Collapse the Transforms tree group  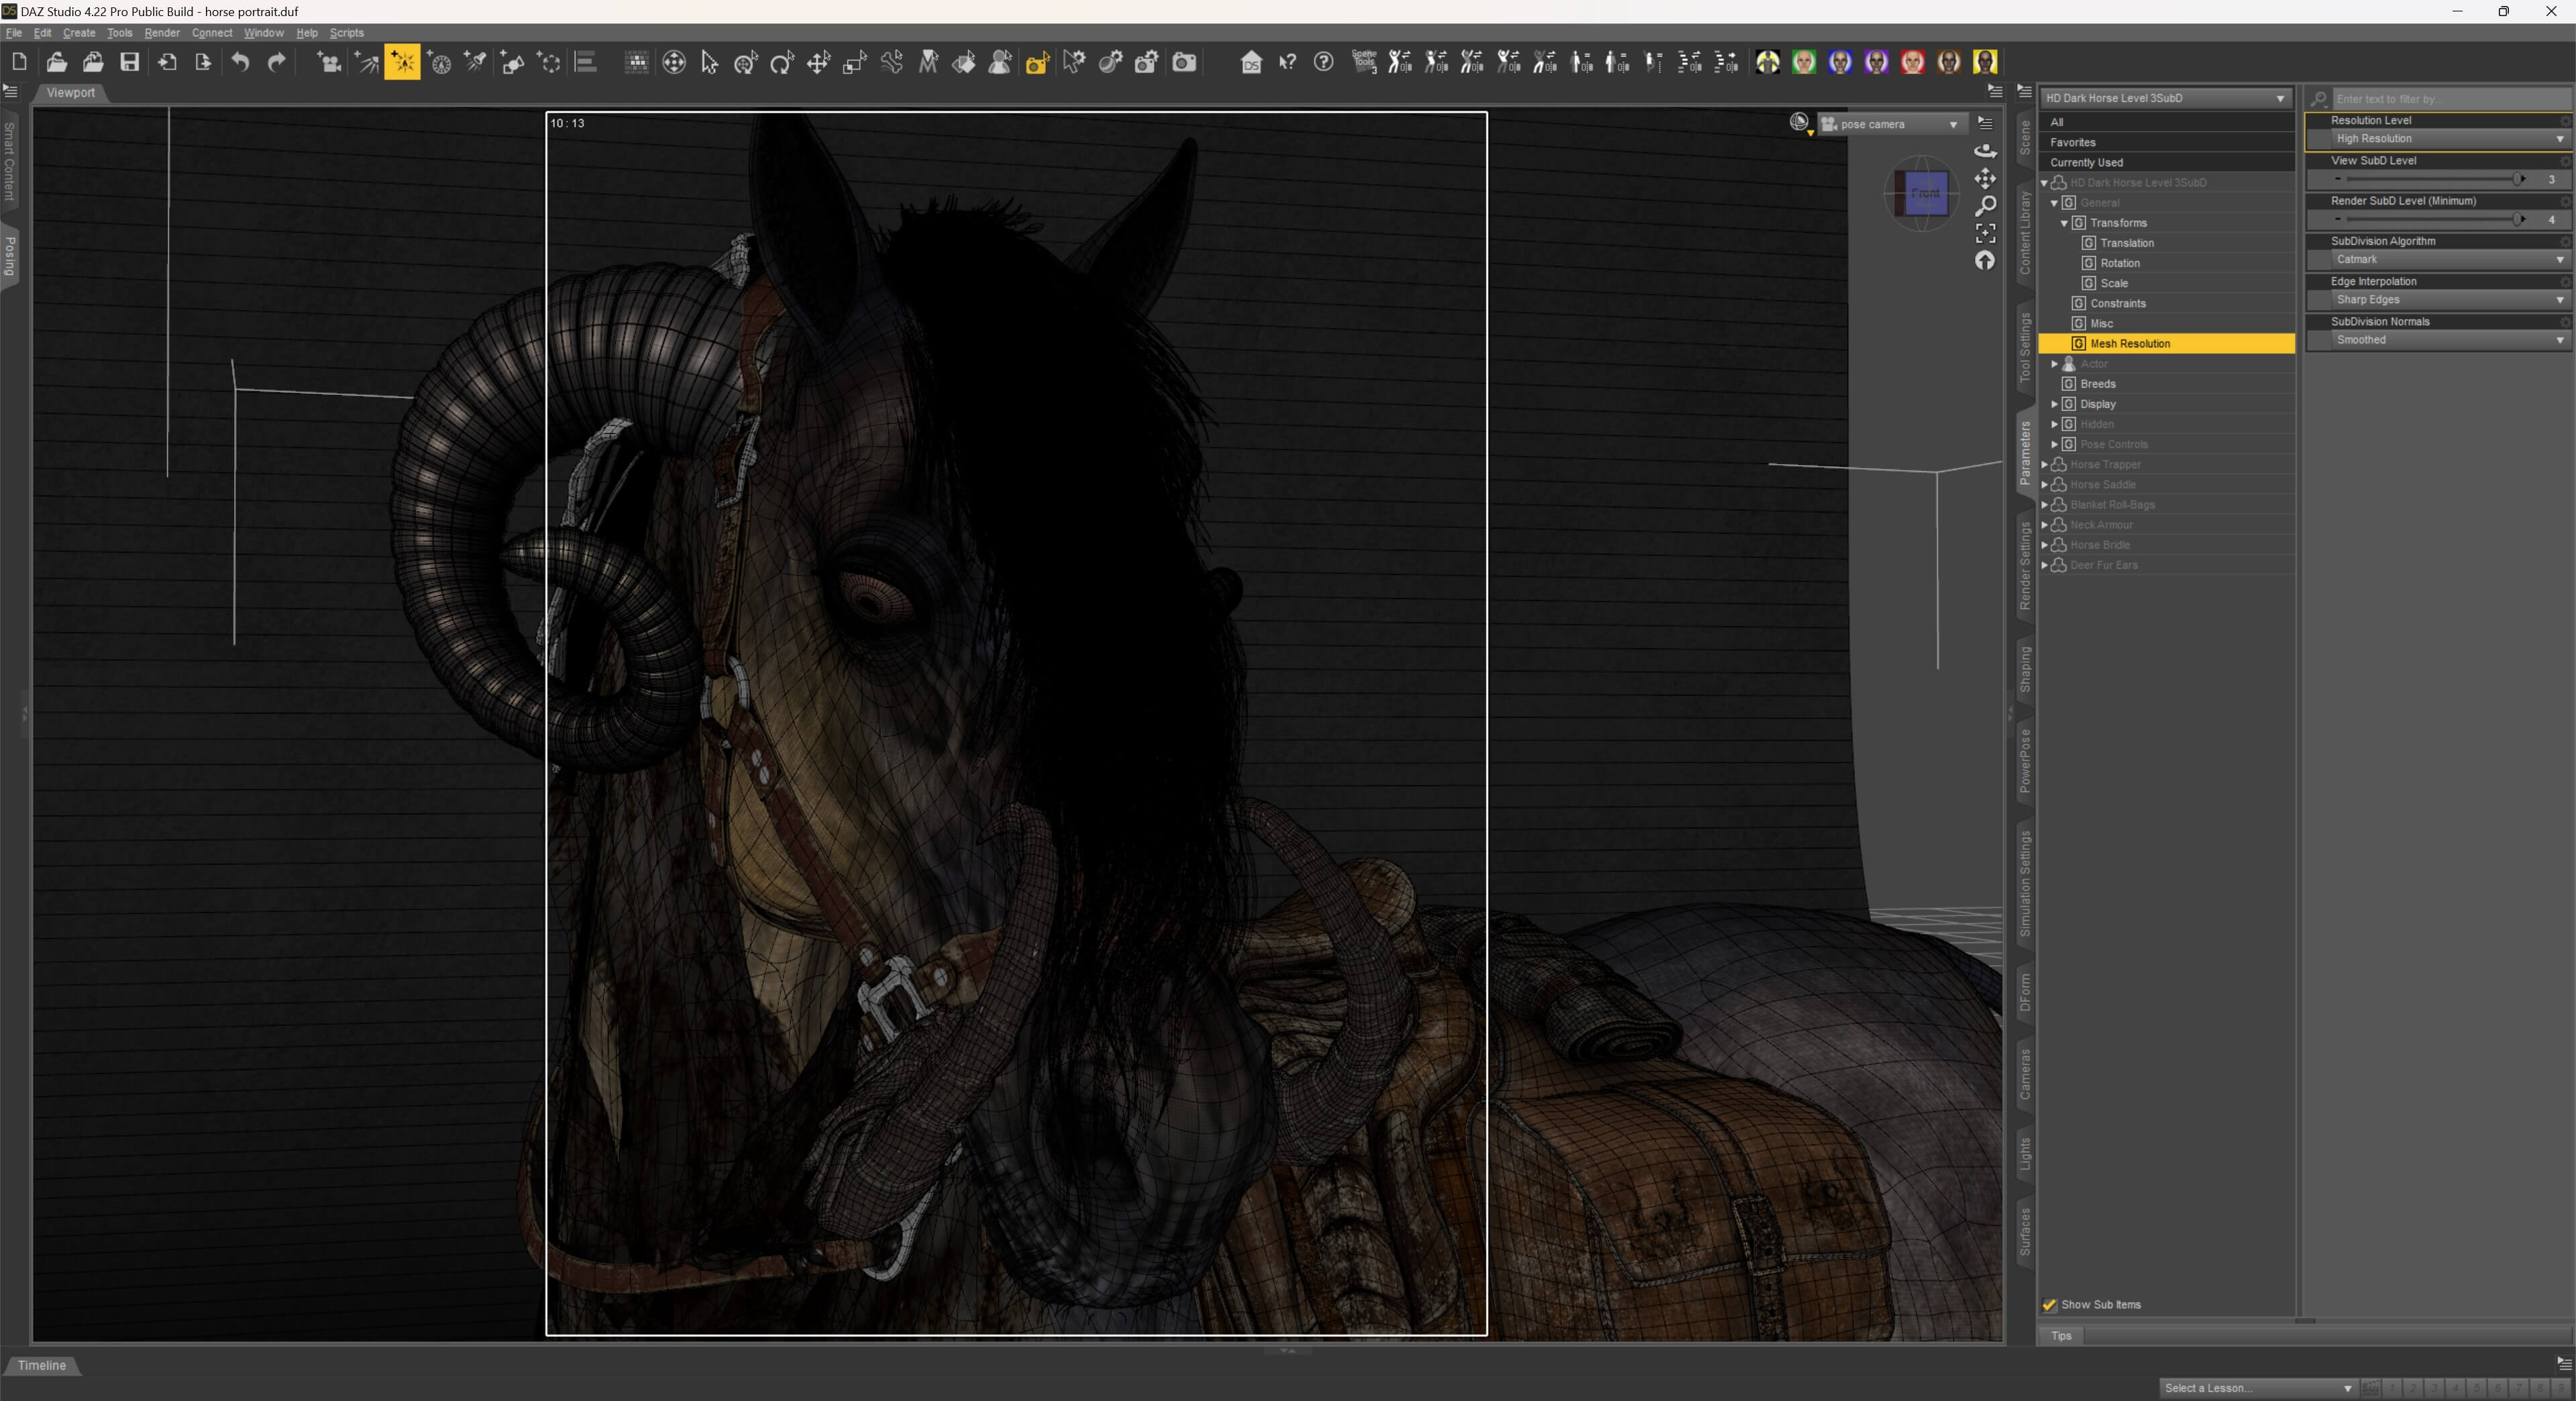(2064, 223)
